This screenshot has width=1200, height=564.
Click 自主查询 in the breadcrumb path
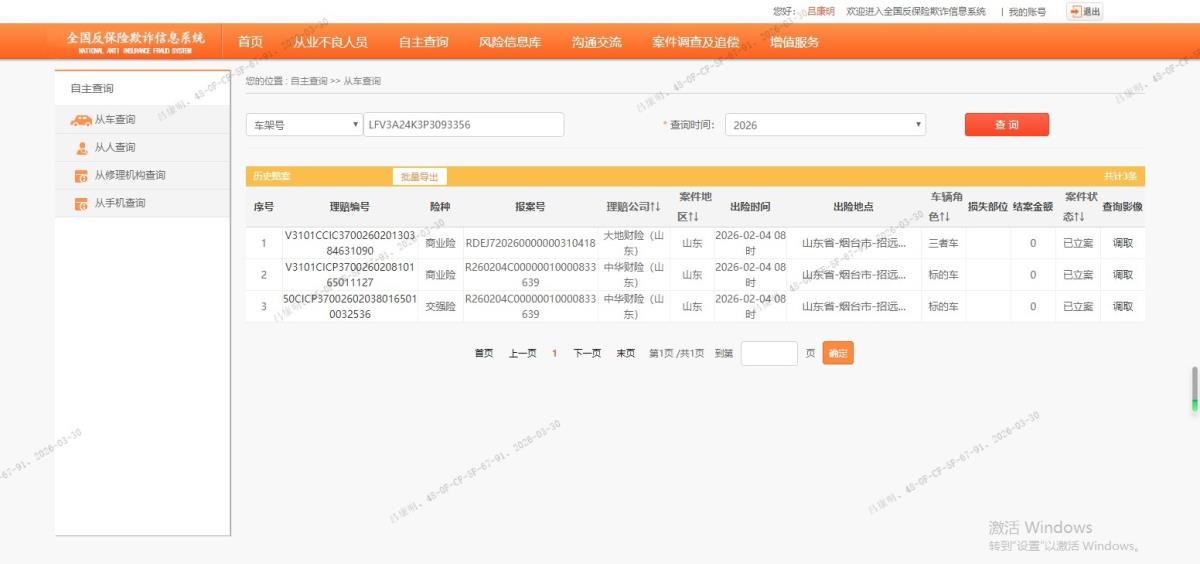pos(309,81)
